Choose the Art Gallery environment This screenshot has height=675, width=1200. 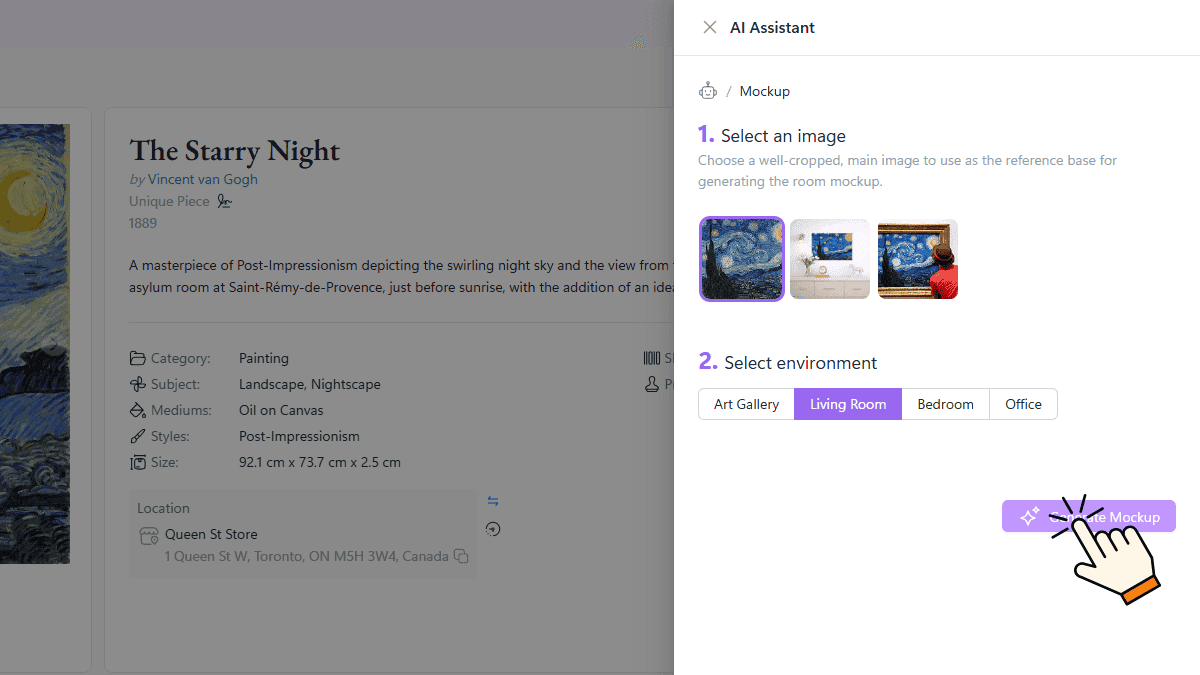[x=747, y=404]
